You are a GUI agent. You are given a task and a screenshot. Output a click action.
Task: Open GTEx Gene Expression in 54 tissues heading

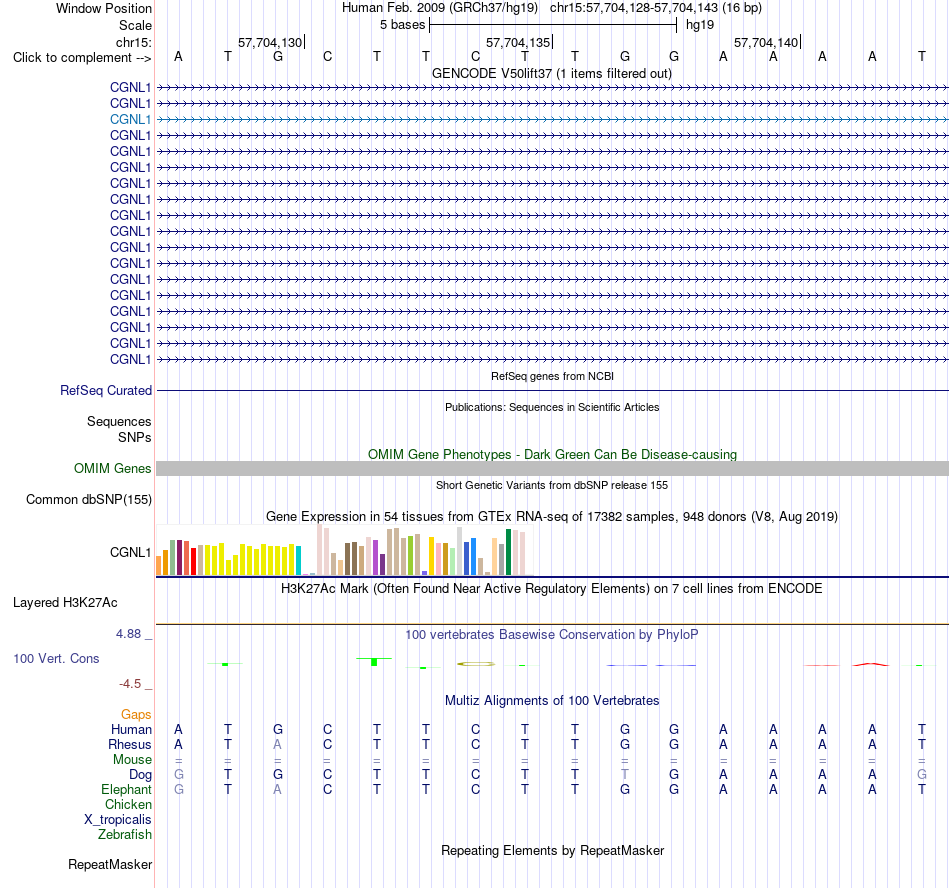coord(552,516)
